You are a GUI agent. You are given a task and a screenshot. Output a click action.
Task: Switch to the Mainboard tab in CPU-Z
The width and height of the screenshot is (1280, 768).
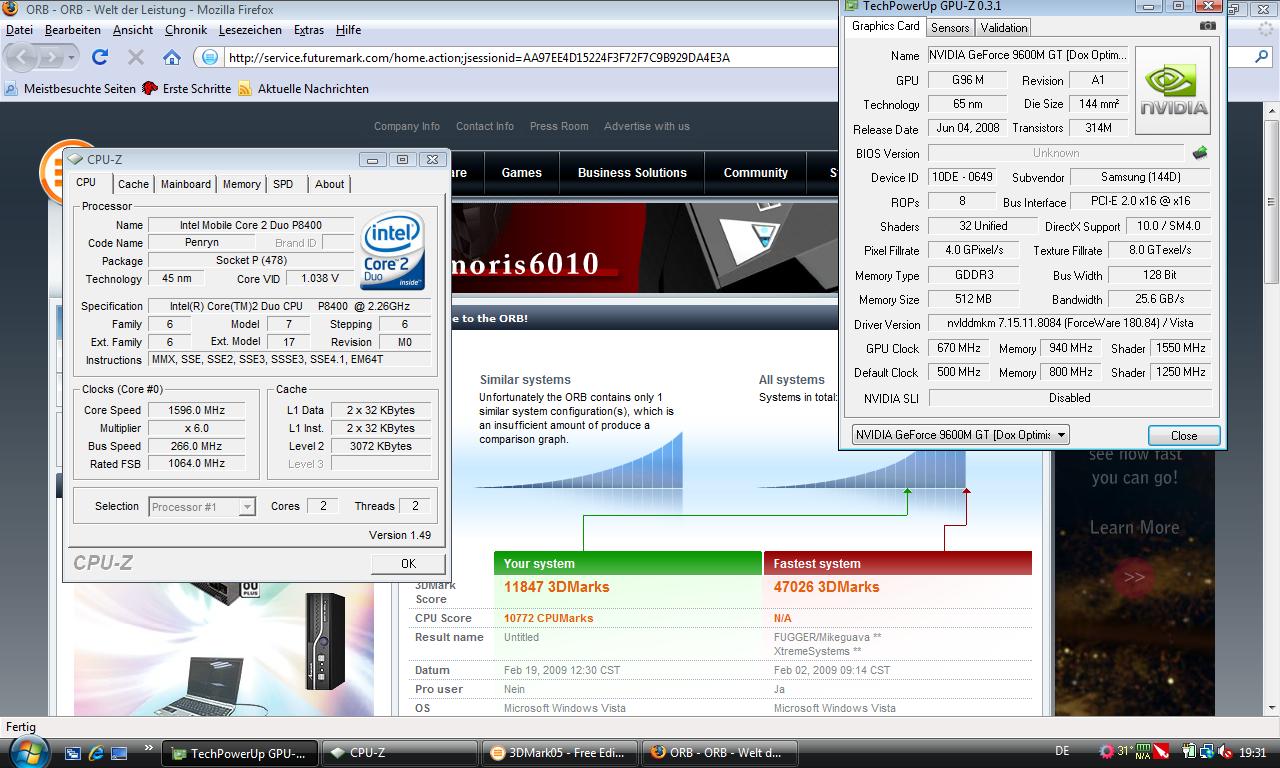pos(186,184)
